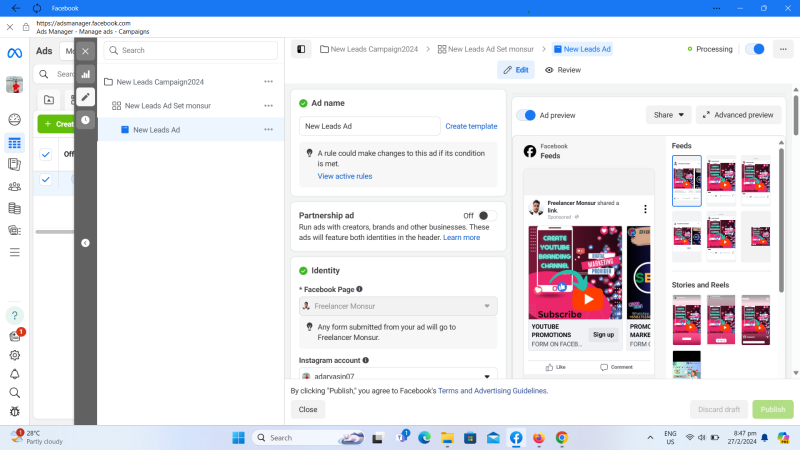The image size is (800, 450).
Task: Close the editing pane with X icon
Action: (85, 51)
